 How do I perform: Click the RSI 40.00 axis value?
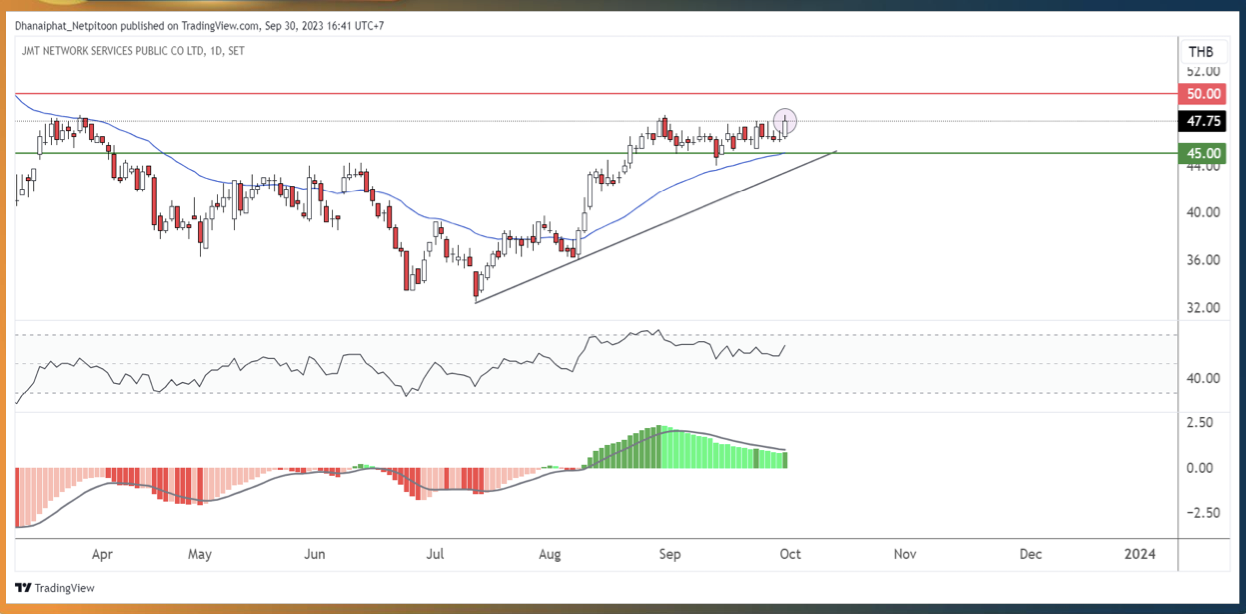click(1202, 378)
